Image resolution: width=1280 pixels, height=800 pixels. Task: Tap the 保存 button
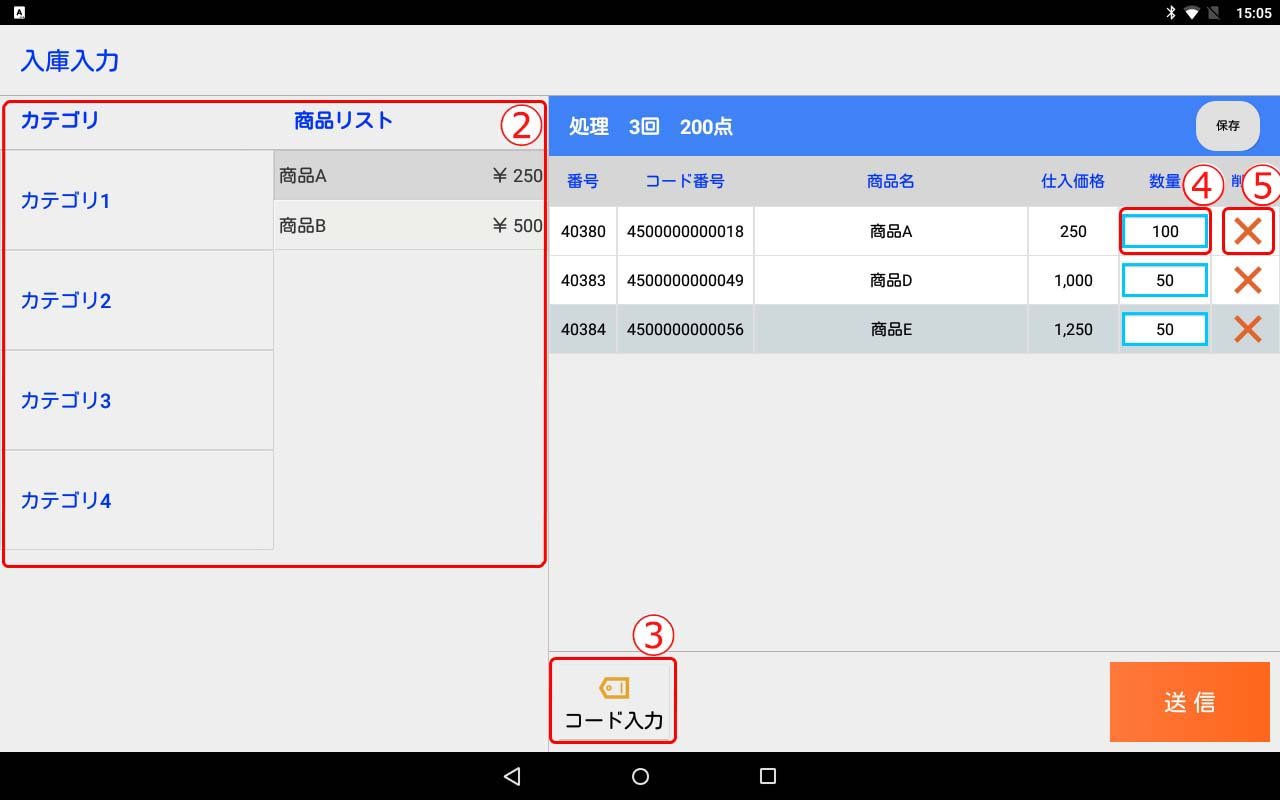tap(1228, 126)
